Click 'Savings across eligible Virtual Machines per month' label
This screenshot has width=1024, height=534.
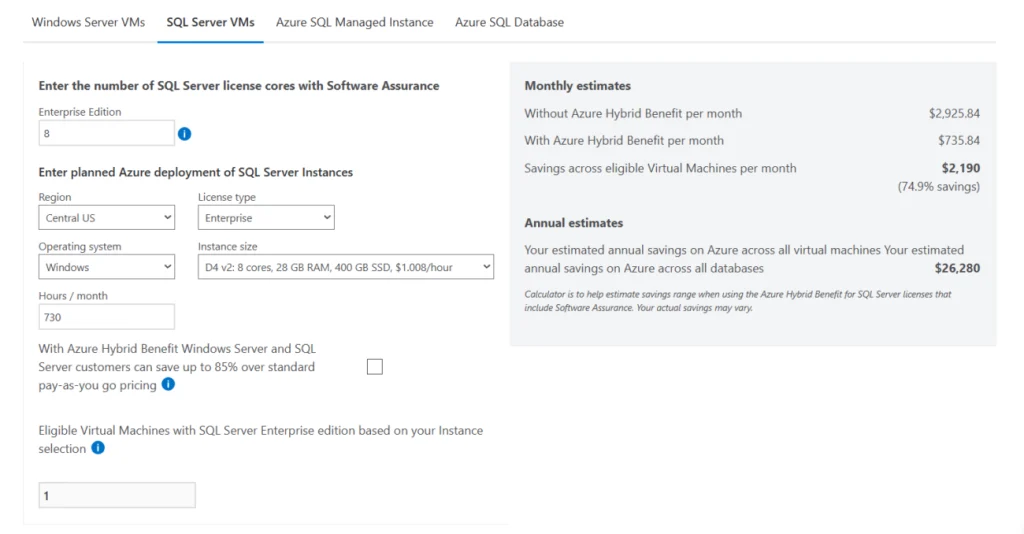tap(660, 168)
